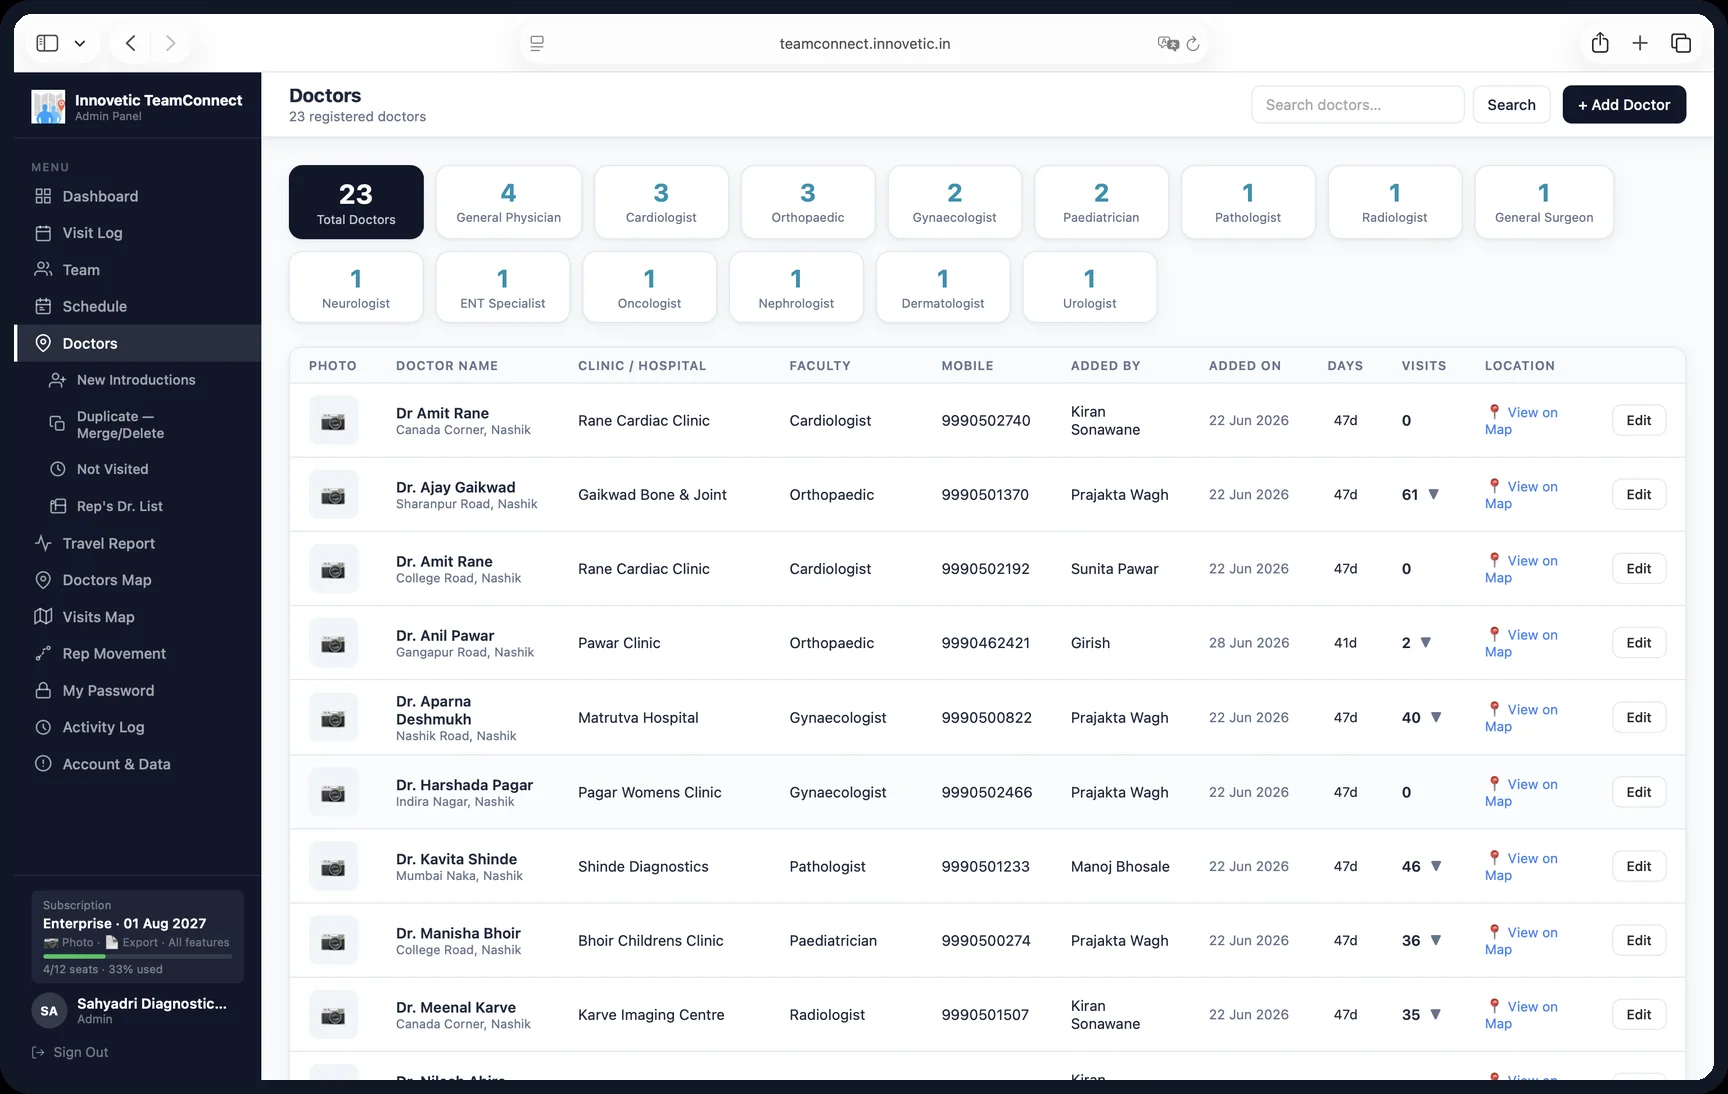Click the Search button
Screen dimensions: 1728x1094
tap(1511, 105)
